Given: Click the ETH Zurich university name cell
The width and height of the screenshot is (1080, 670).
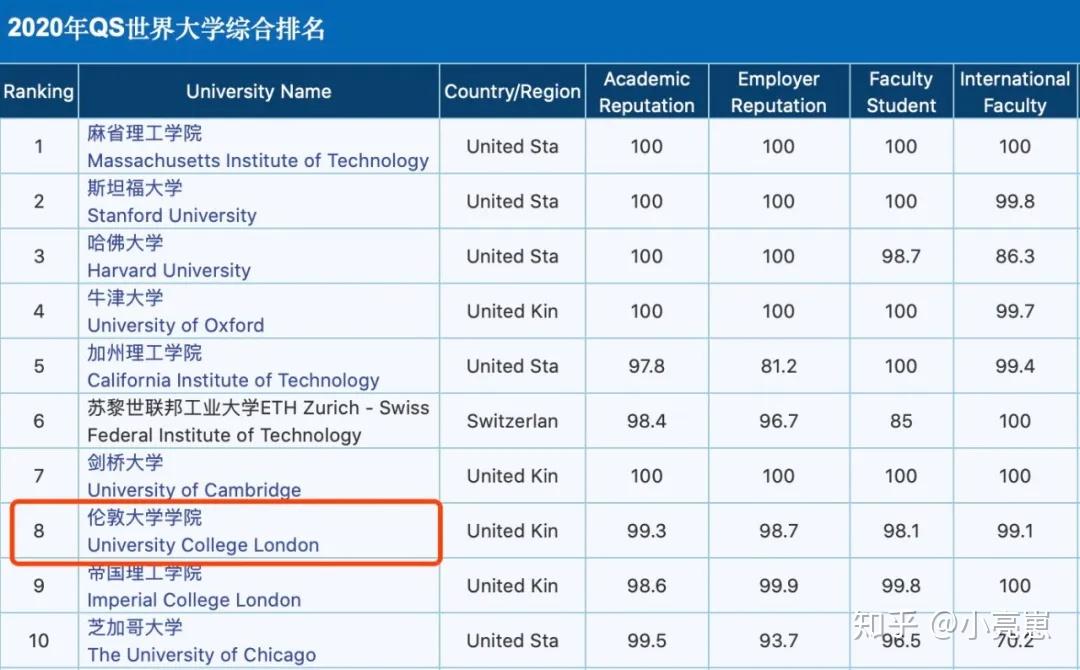Looking at the screenshot, I should [259, 421].
